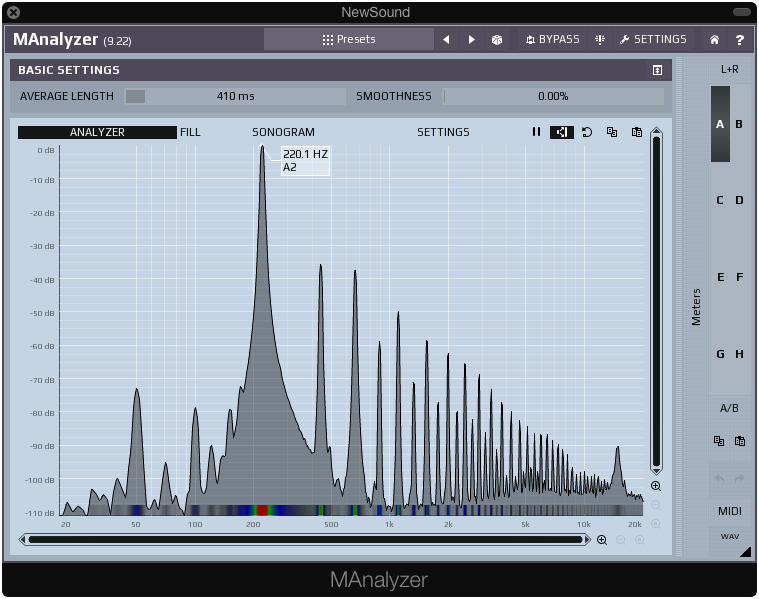The width and height of the screenshot is (759, 599).
Task: Toggle the BYPASS button
Action: 552,39
